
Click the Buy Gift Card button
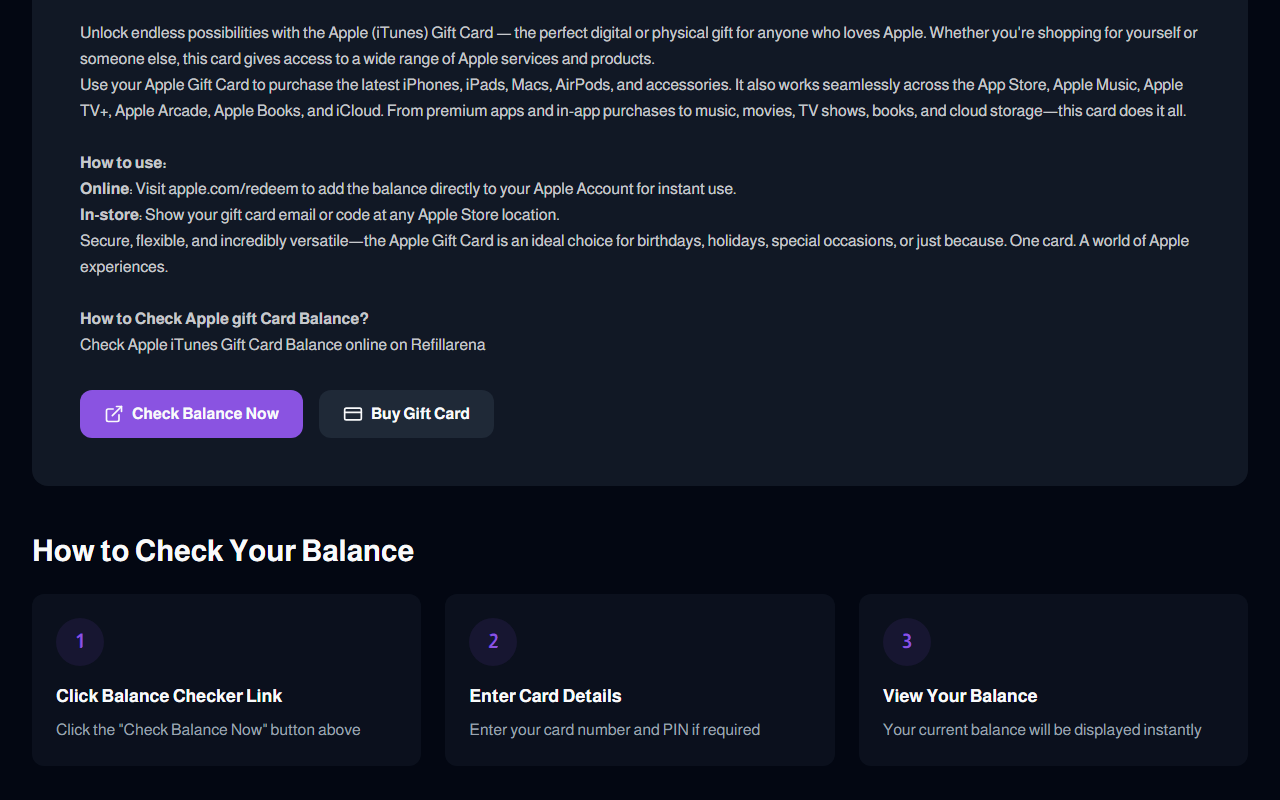pyautogui.click(x=406, y=414)
